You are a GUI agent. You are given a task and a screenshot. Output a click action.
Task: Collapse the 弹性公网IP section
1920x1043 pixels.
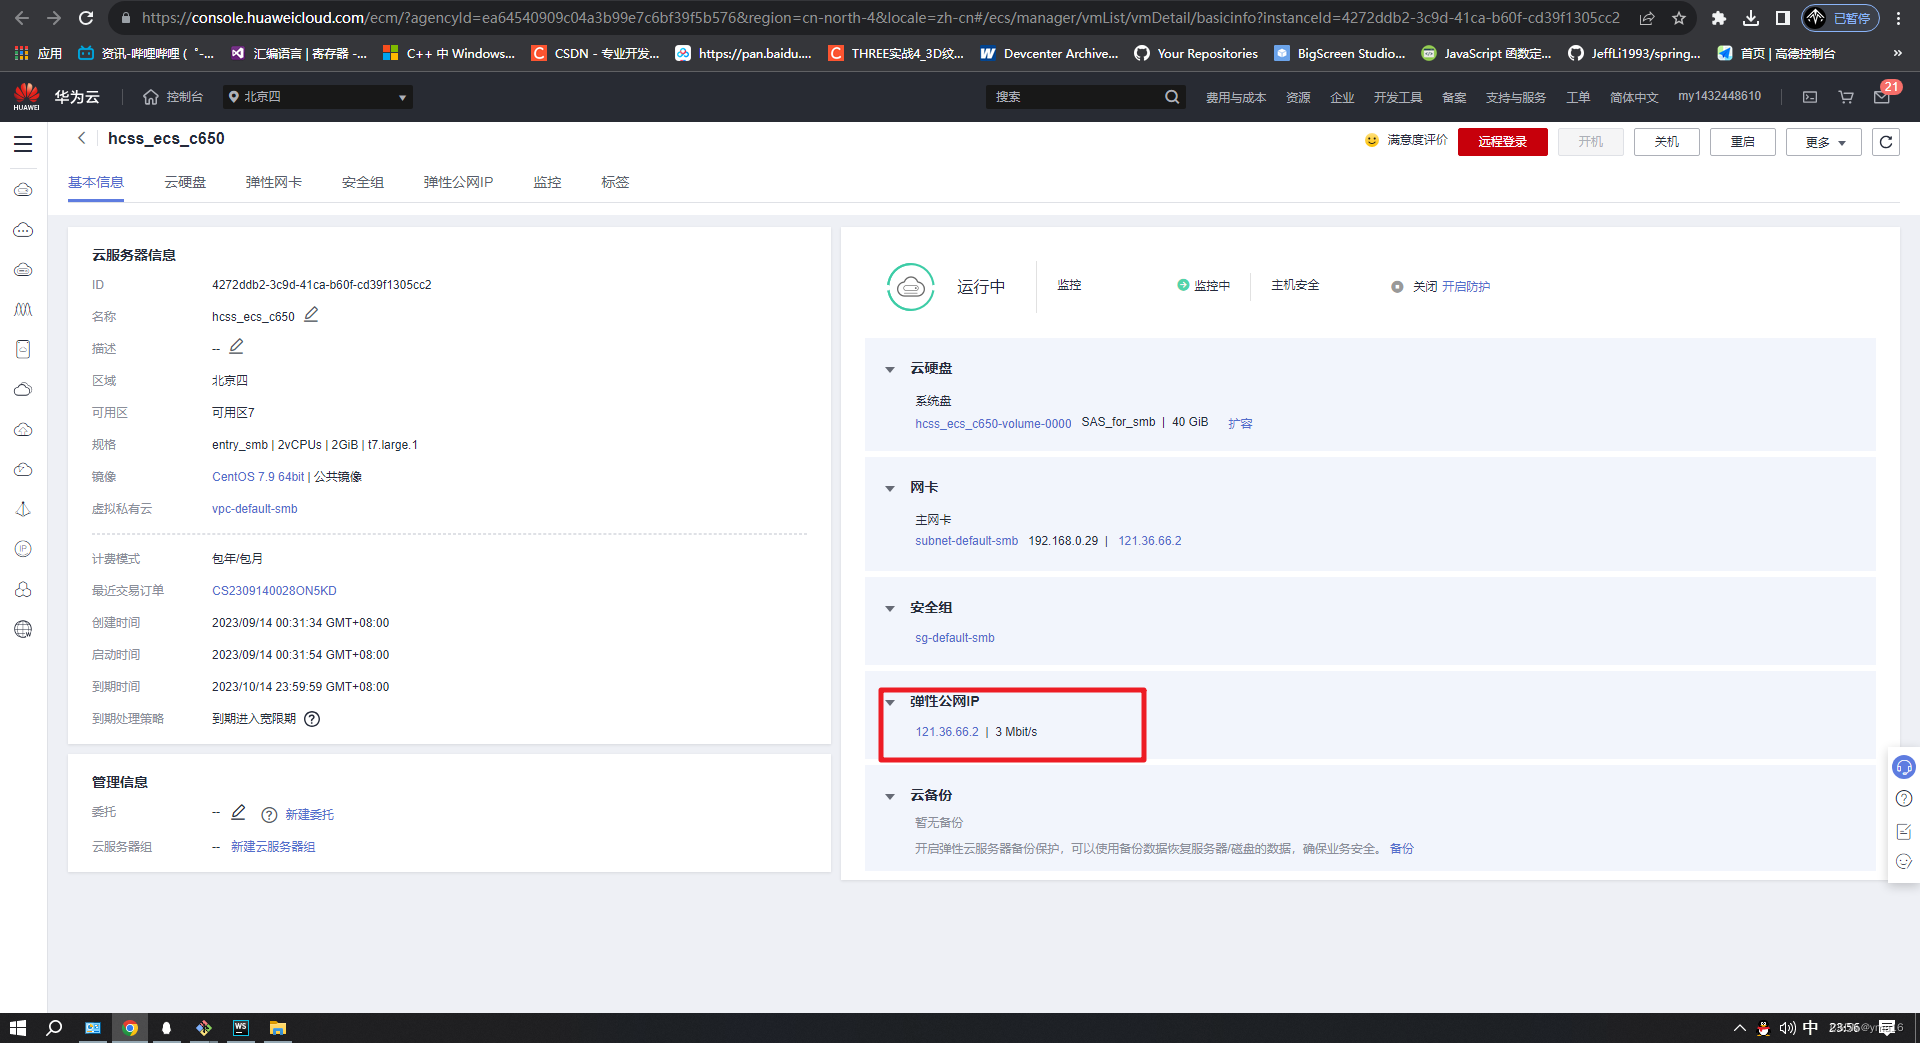[x=890, y=702]
